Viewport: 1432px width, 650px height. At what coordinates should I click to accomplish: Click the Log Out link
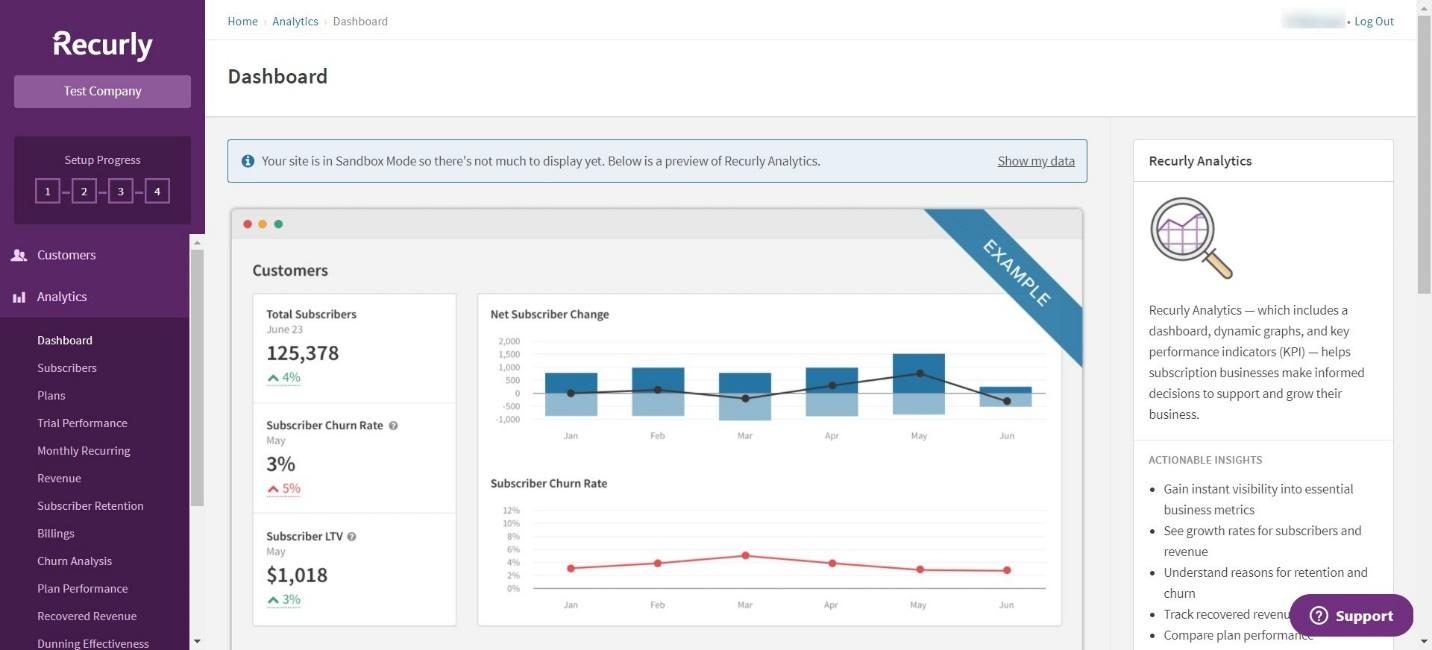[x=1374, y=21]
